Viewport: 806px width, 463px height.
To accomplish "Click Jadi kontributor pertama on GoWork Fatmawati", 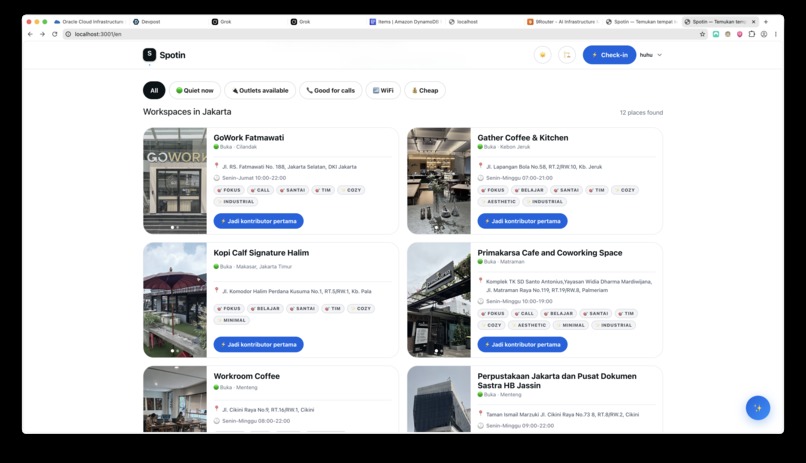I will click(259, 221).
